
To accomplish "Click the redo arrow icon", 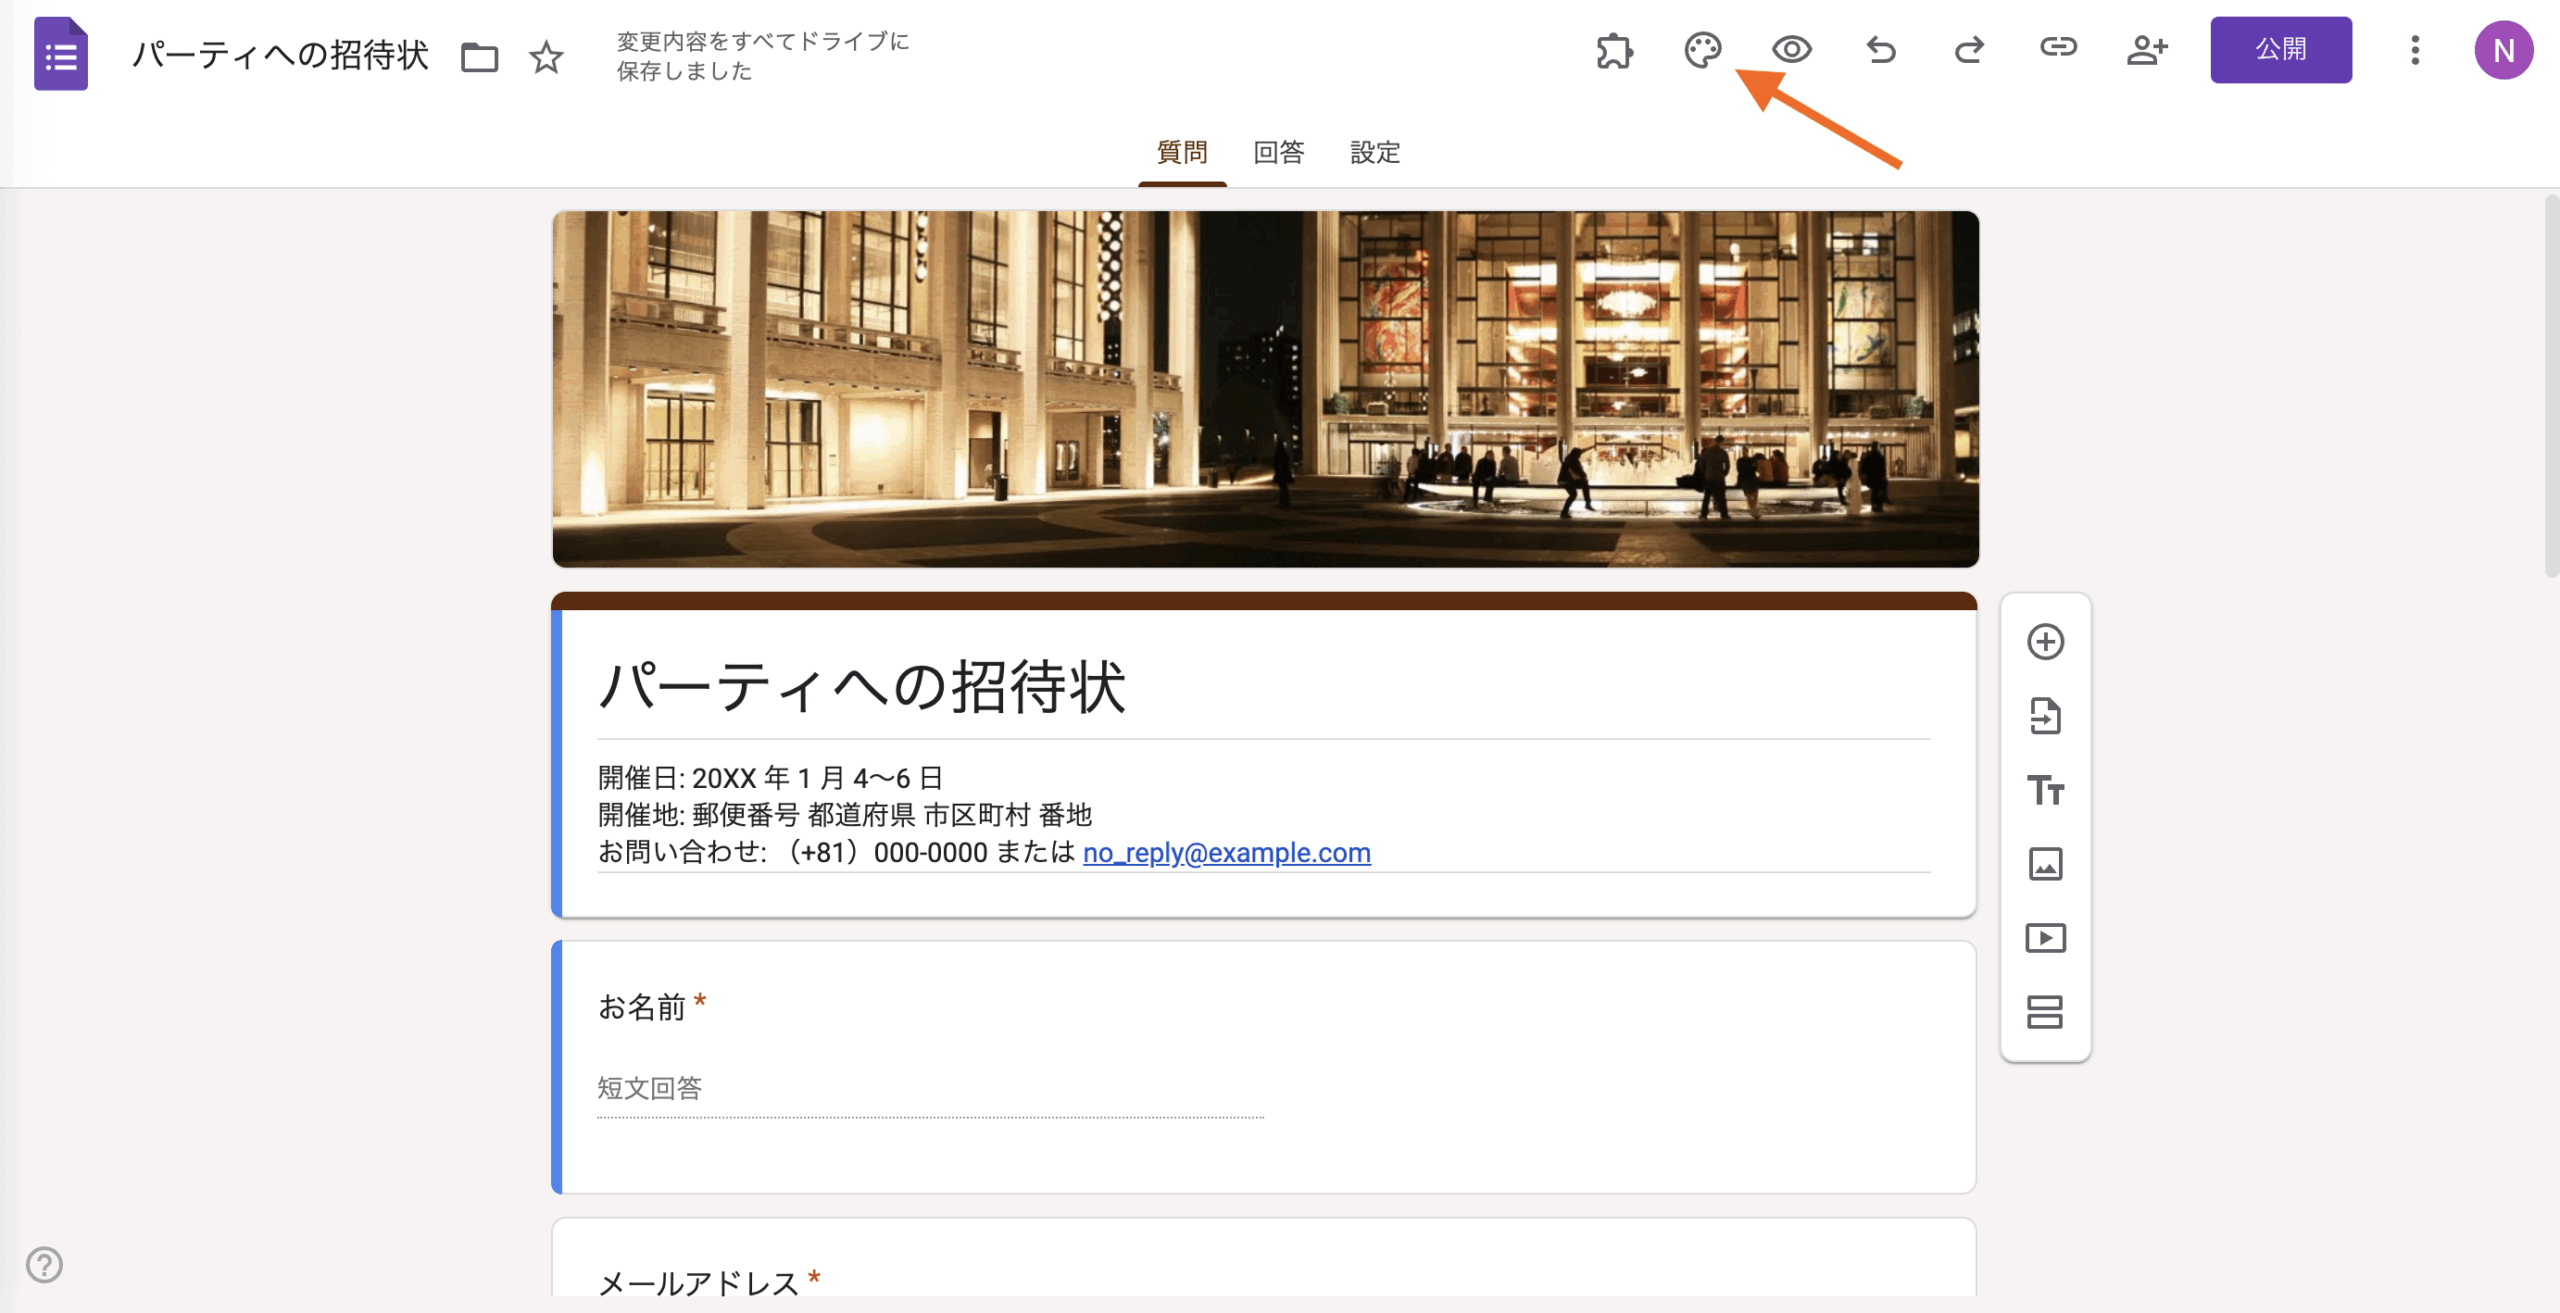I will pyautogui.click(x=1969, y=50).
